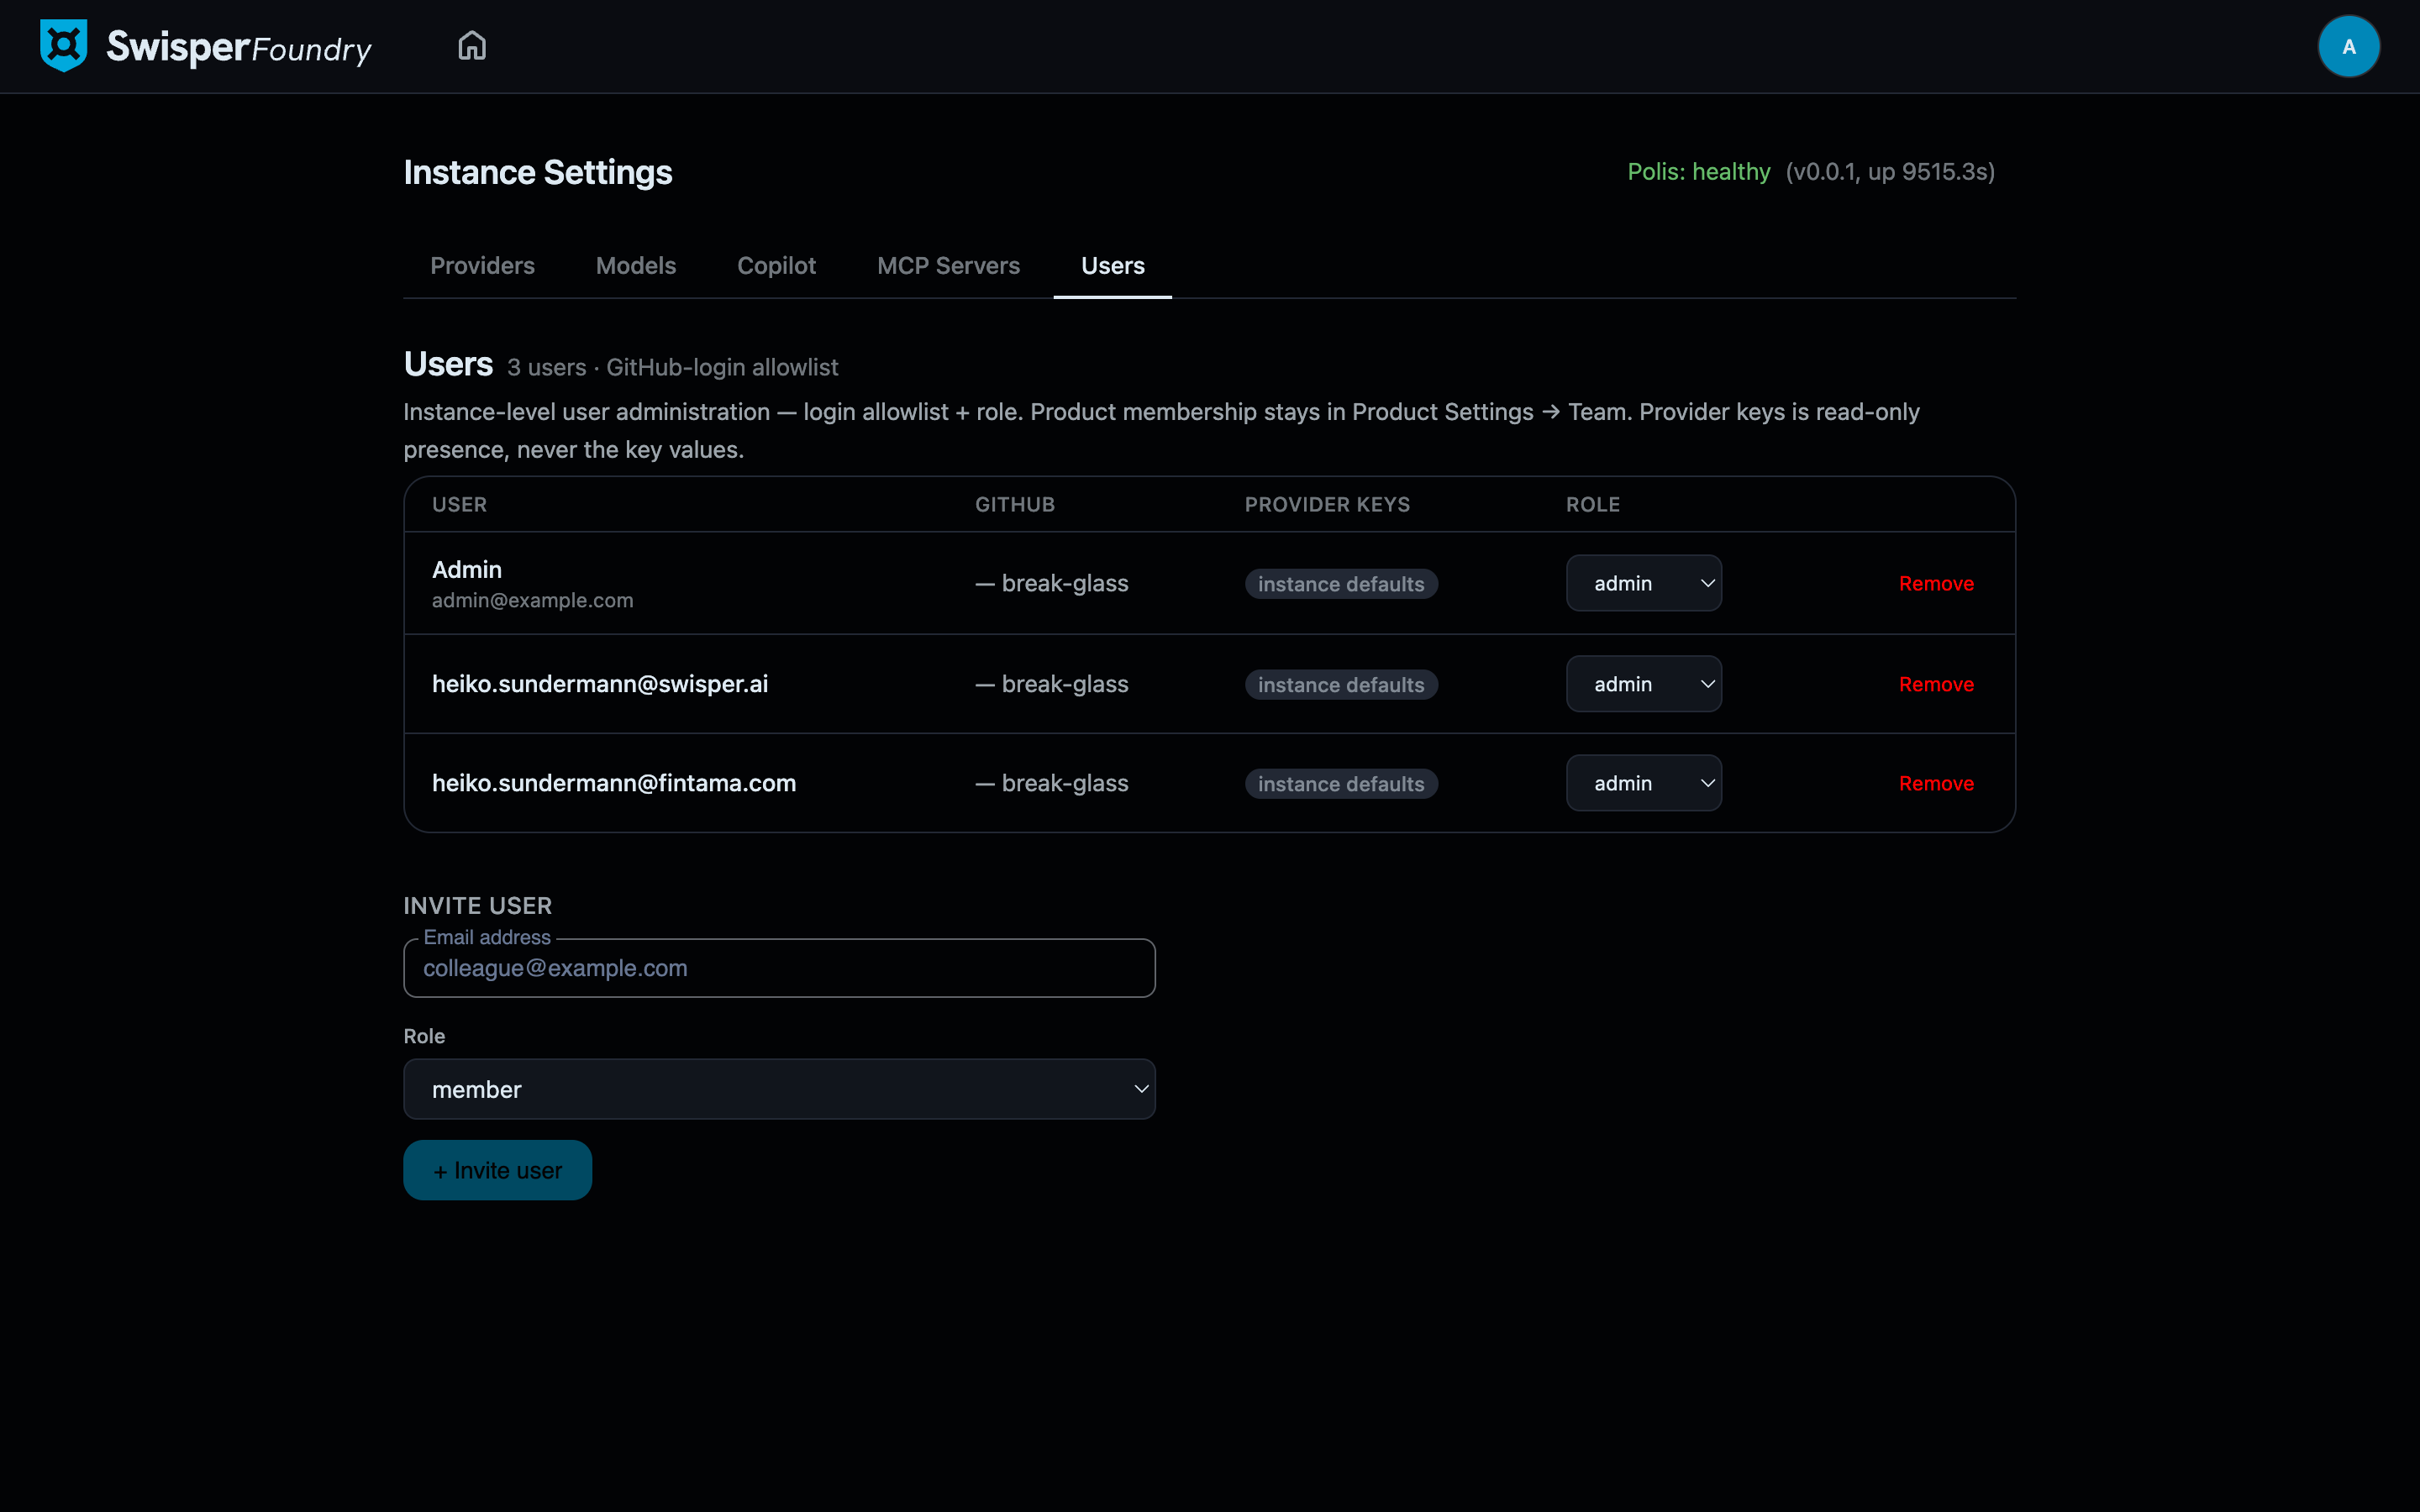Click the INVITE USER section label
This screenshot has height=1512, width=2420.
[x=477, y=906]
